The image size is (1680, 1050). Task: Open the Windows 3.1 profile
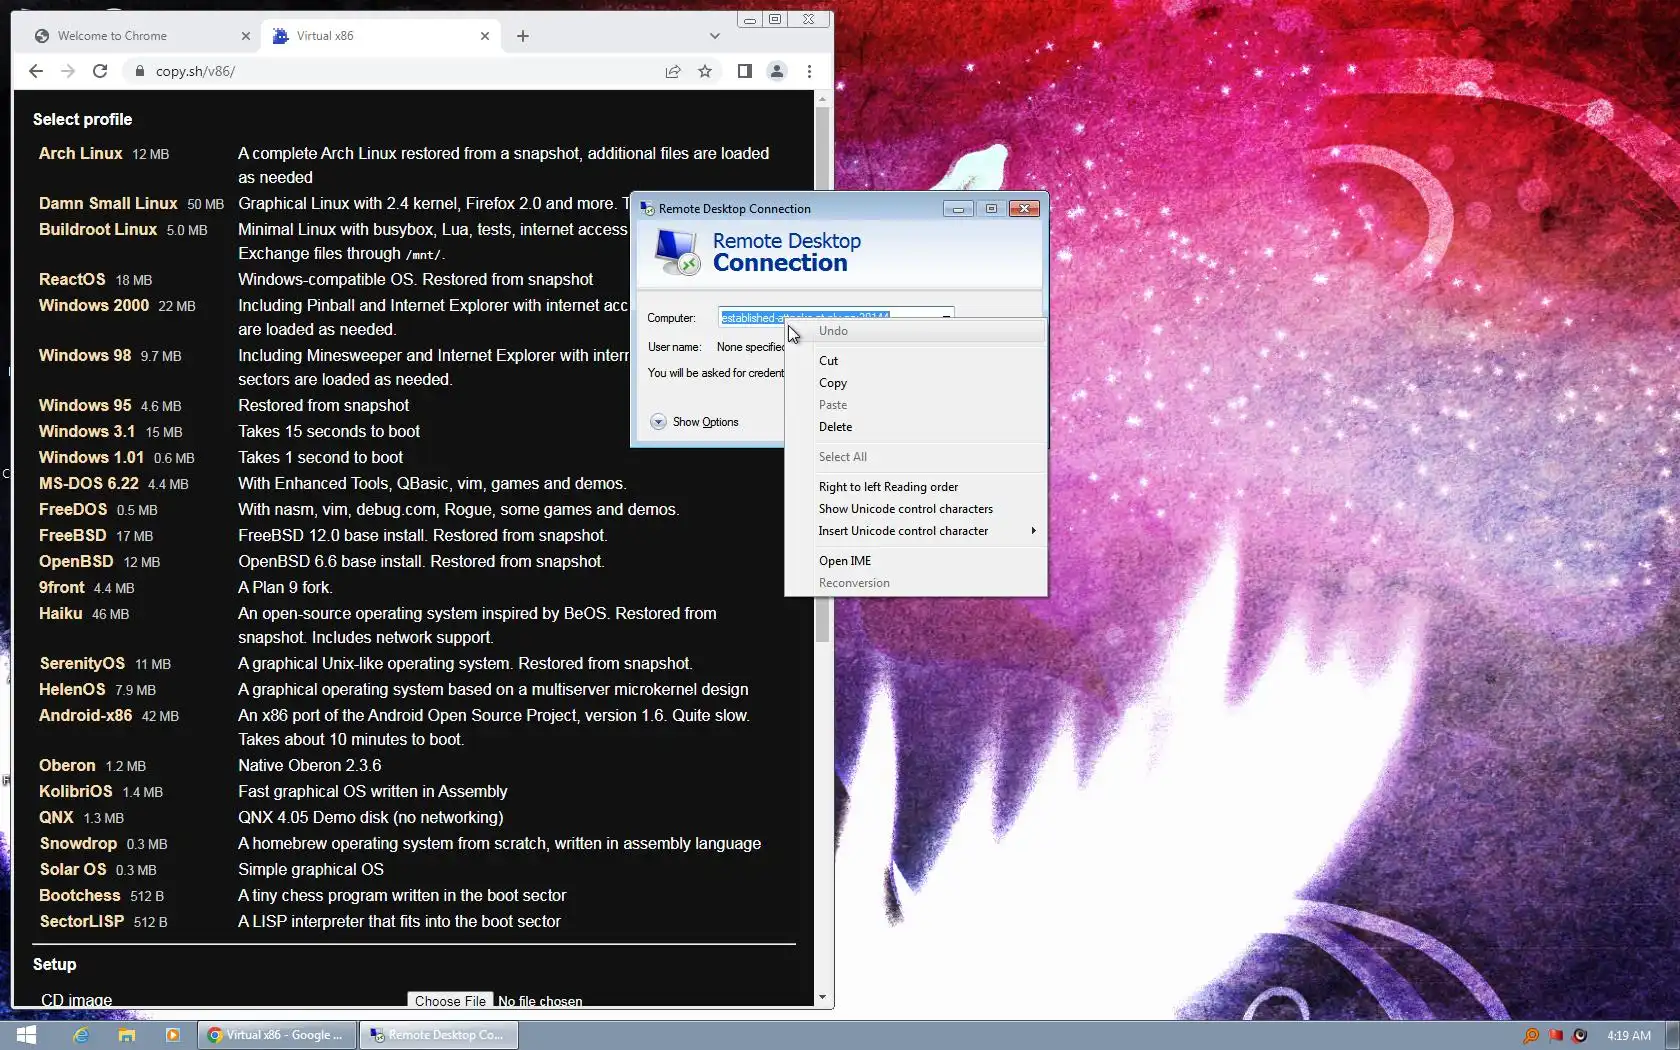coord(87,431)
